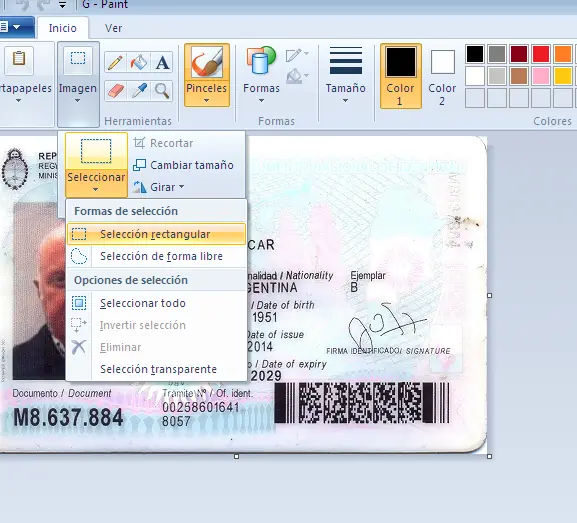The width and height of the screenshot is (577, 523).
Task: Pick the orange color swatch
Action: (563, 54)
